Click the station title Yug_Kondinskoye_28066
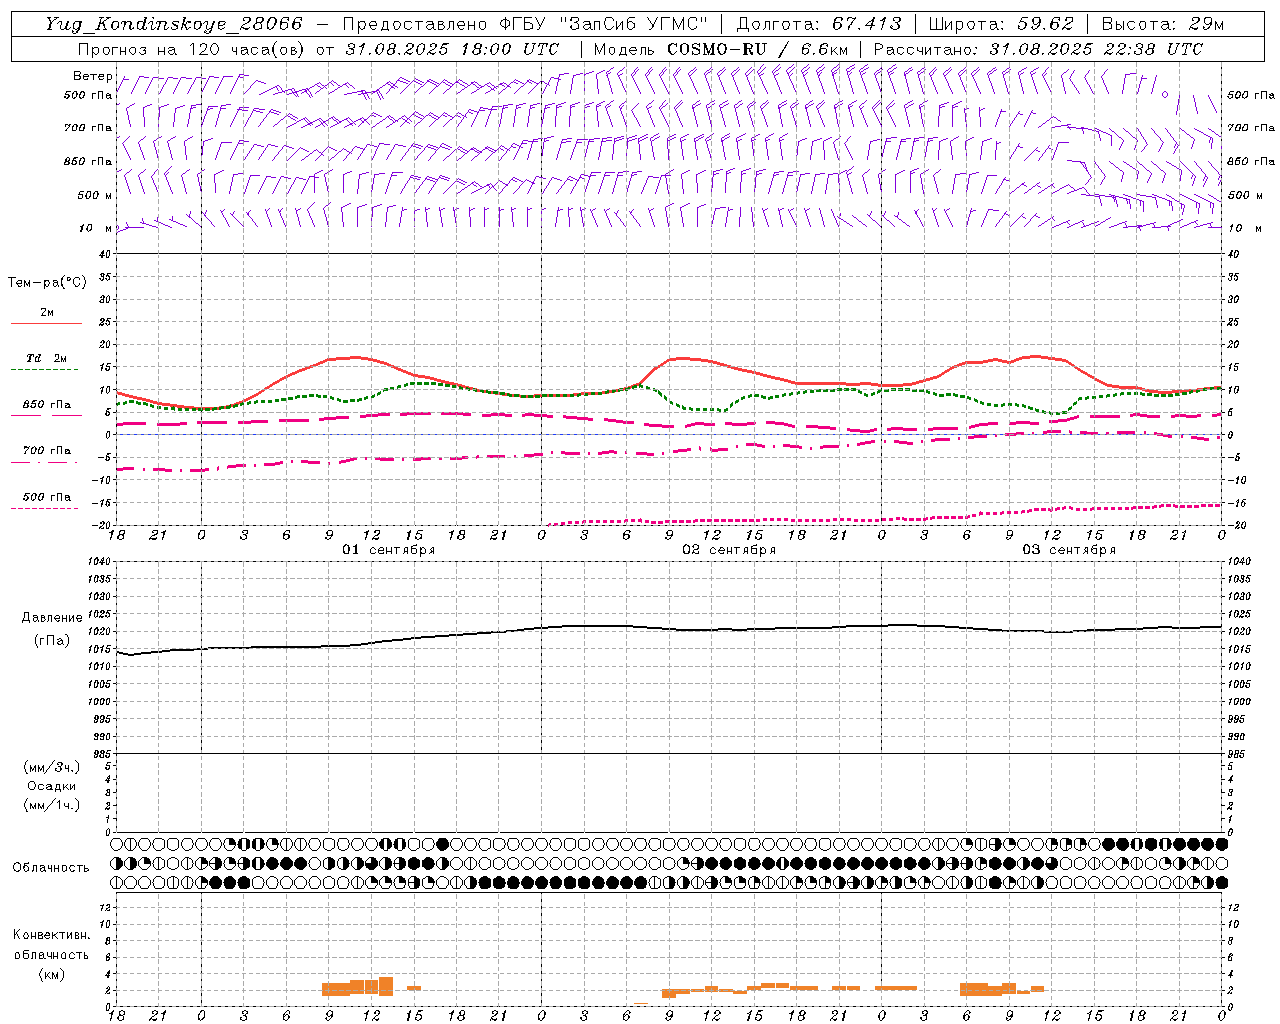Viewport: 1280px width, 1024px height. click(174, 24)
